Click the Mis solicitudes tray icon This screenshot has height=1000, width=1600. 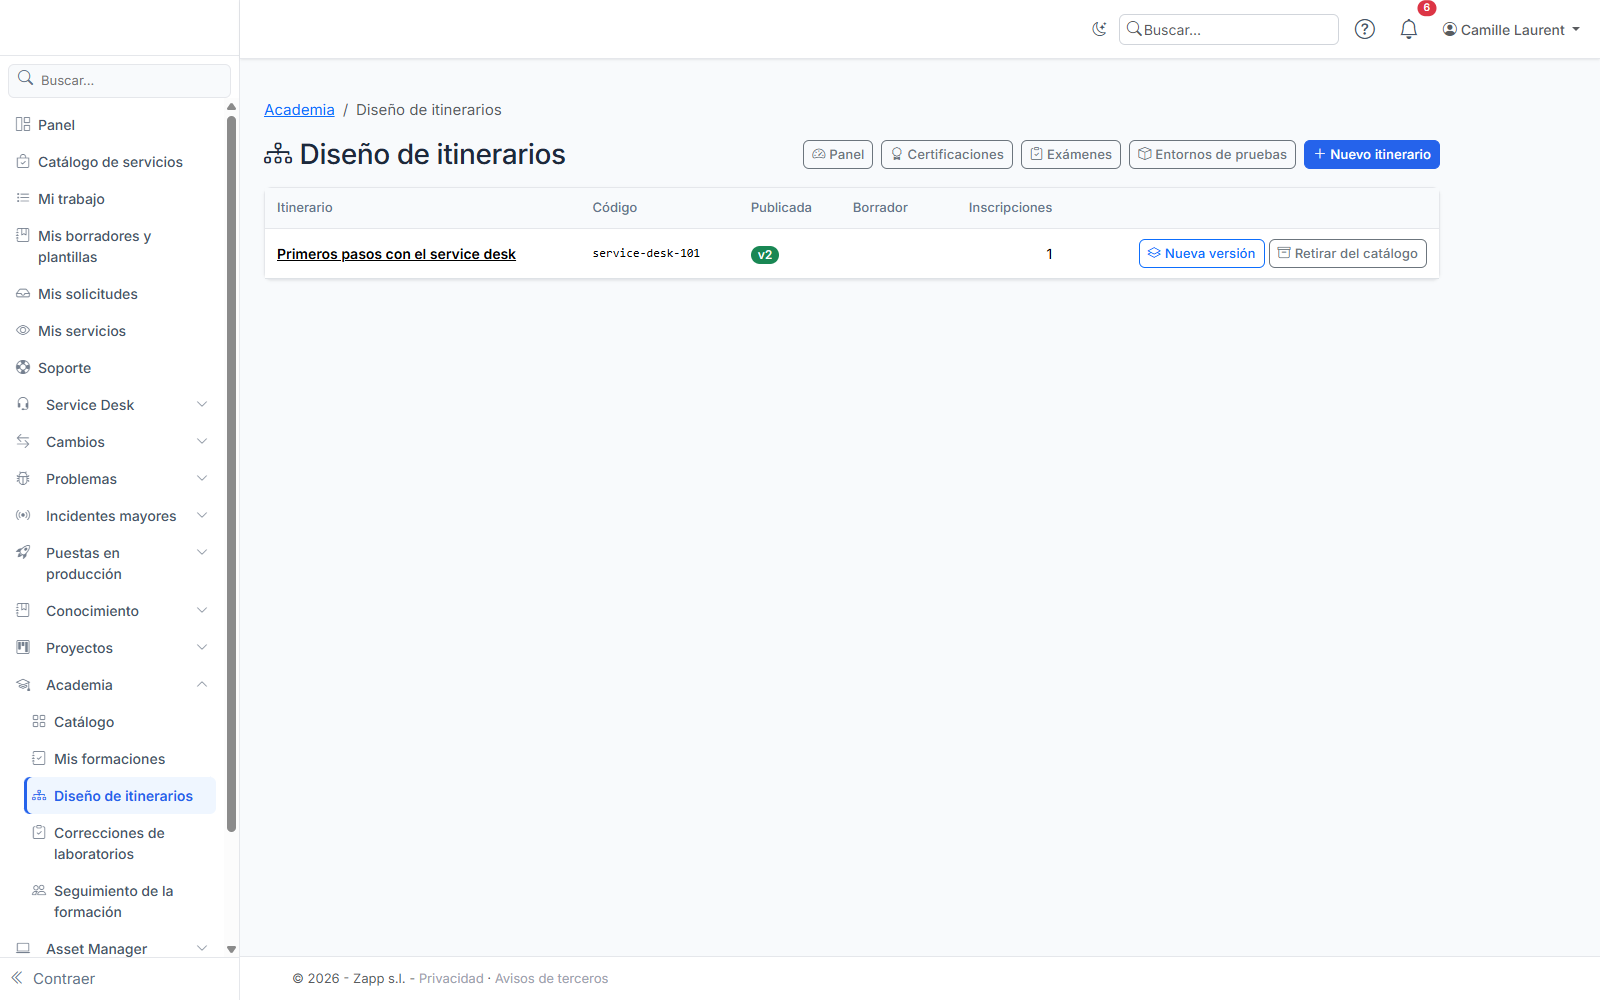pos(23,293)
